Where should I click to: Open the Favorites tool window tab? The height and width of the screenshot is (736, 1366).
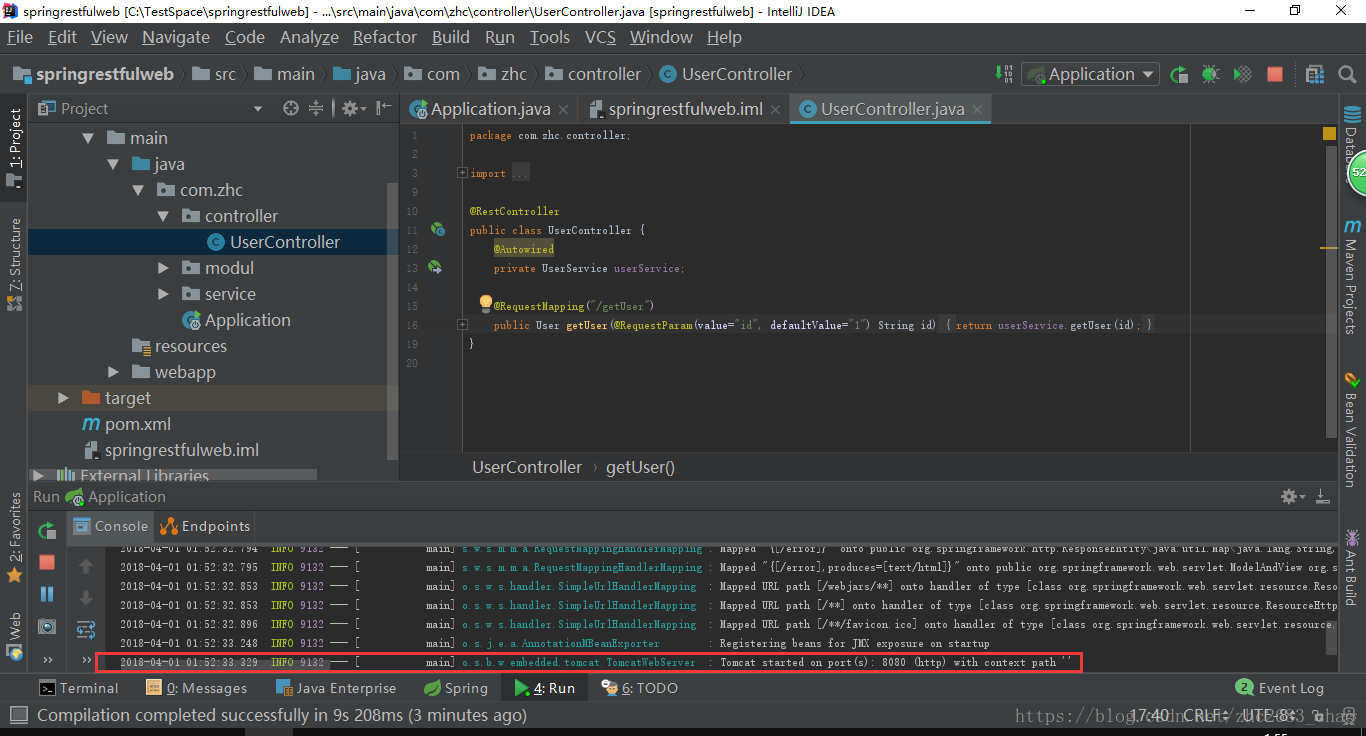click(14, 538)
